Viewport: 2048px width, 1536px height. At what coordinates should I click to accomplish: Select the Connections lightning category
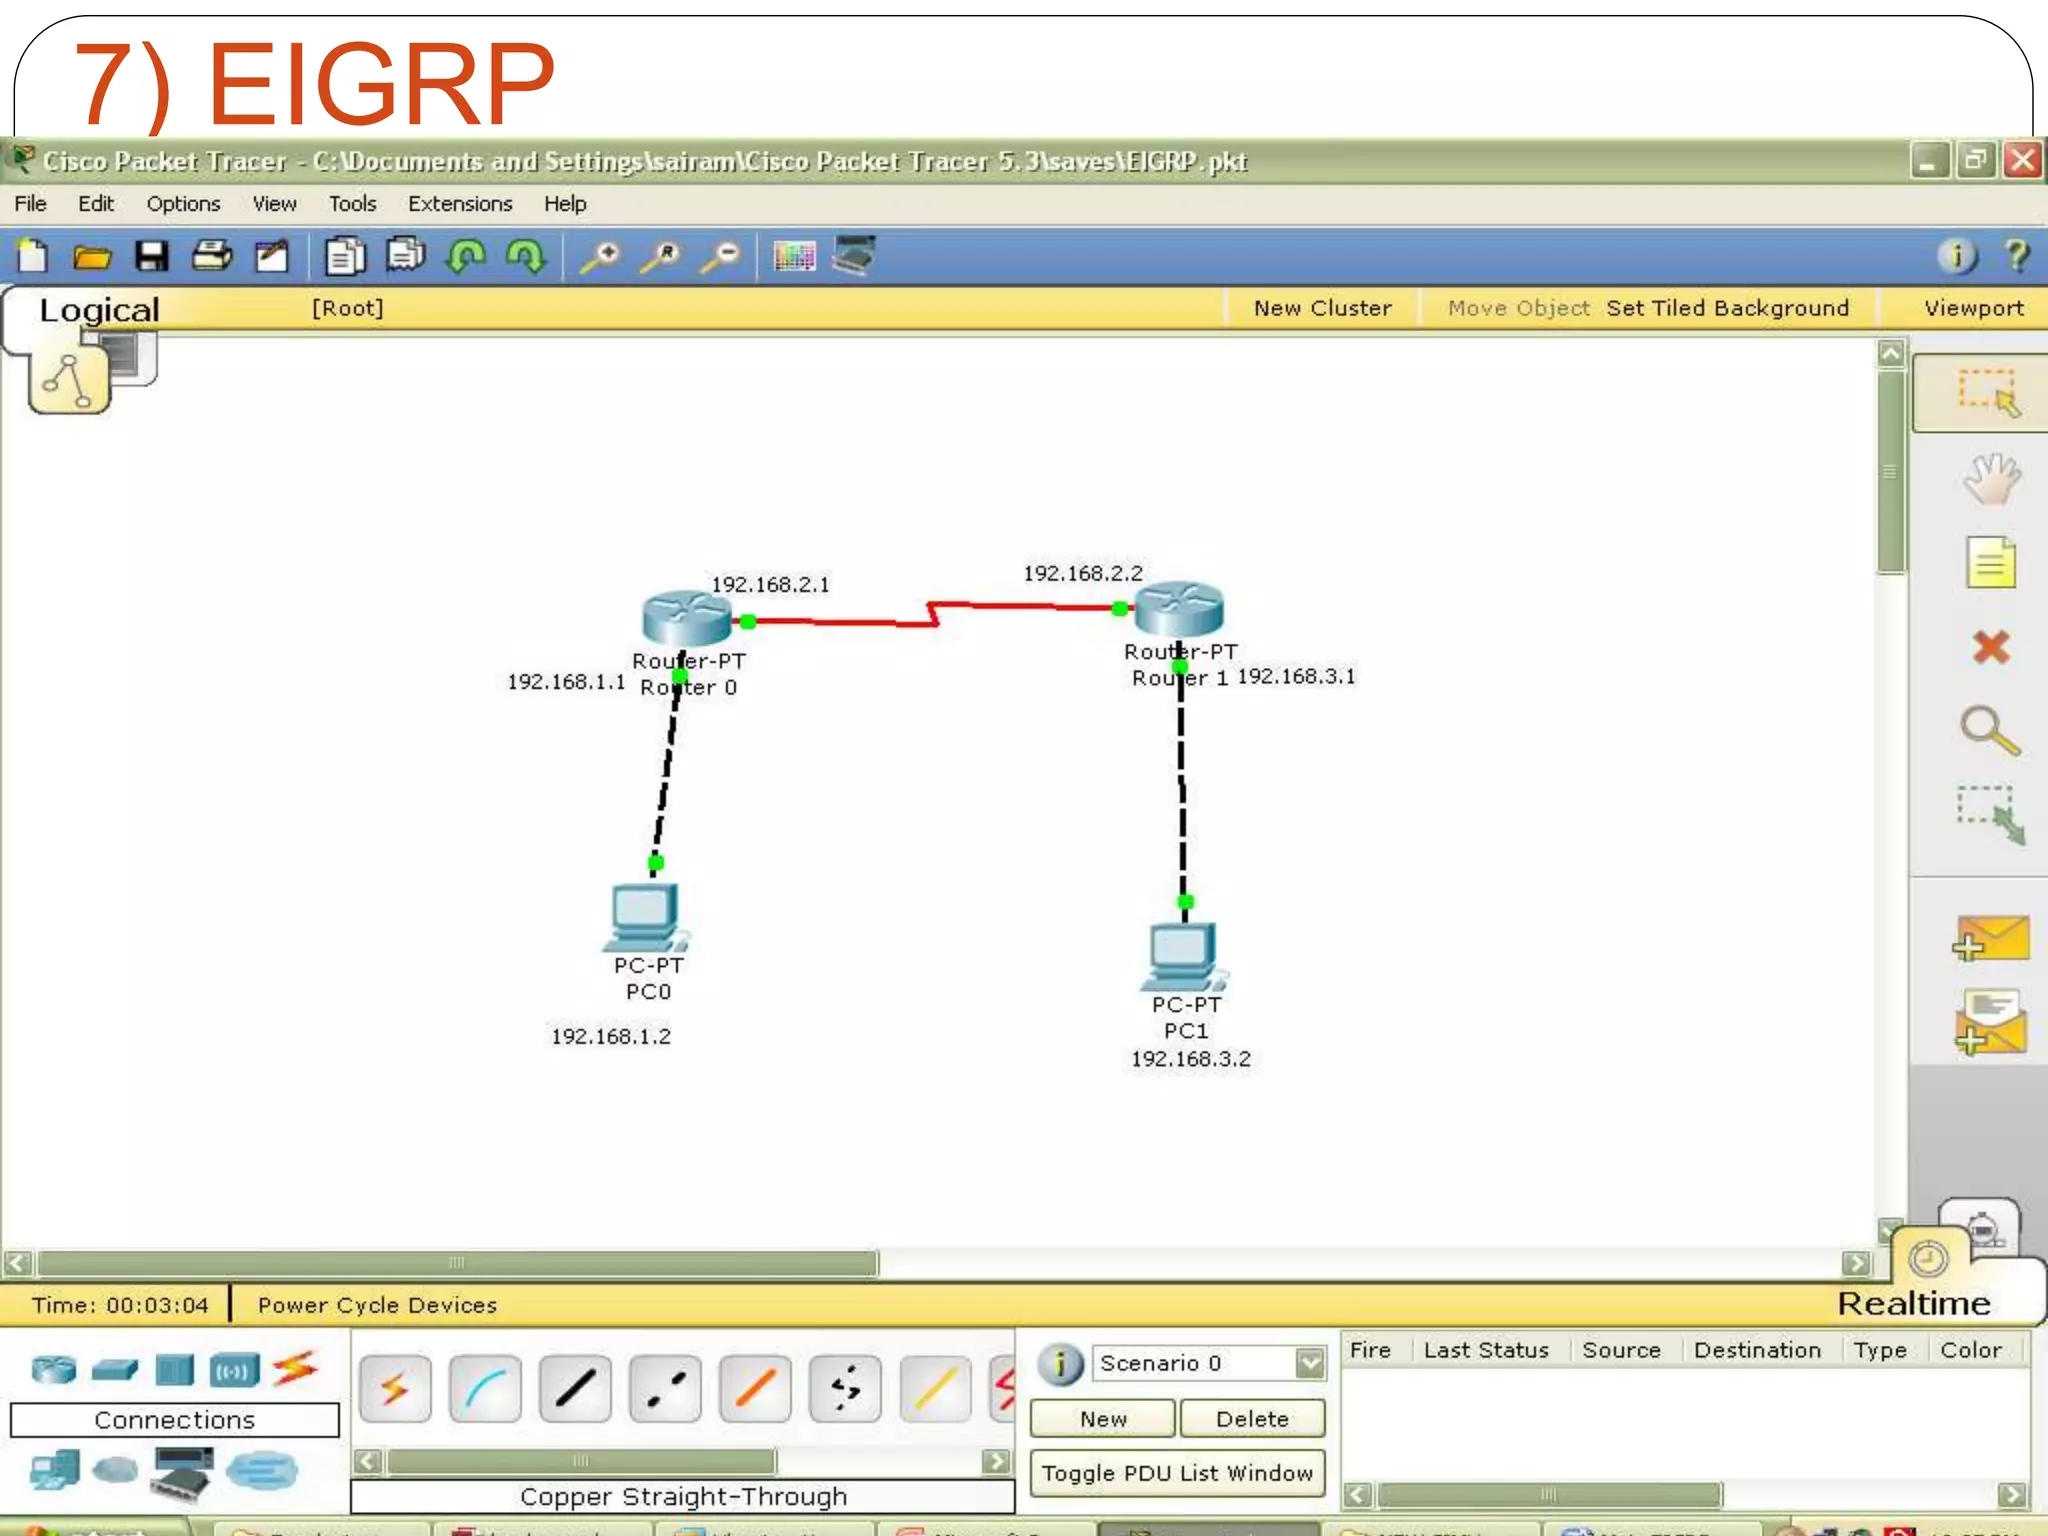tap(296, 1369)
